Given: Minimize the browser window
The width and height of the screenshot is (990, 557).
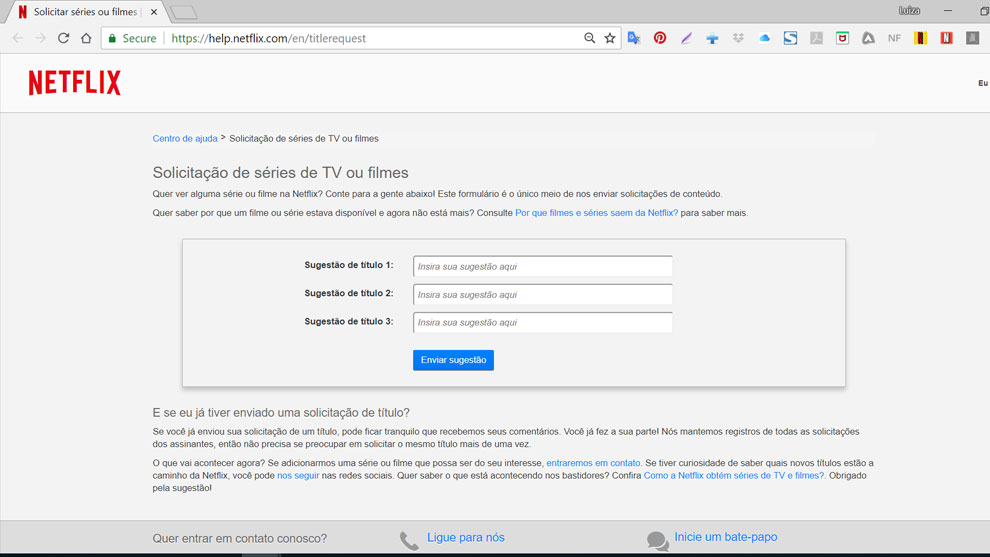Looking at the screenshot, I should click(948, 11).
